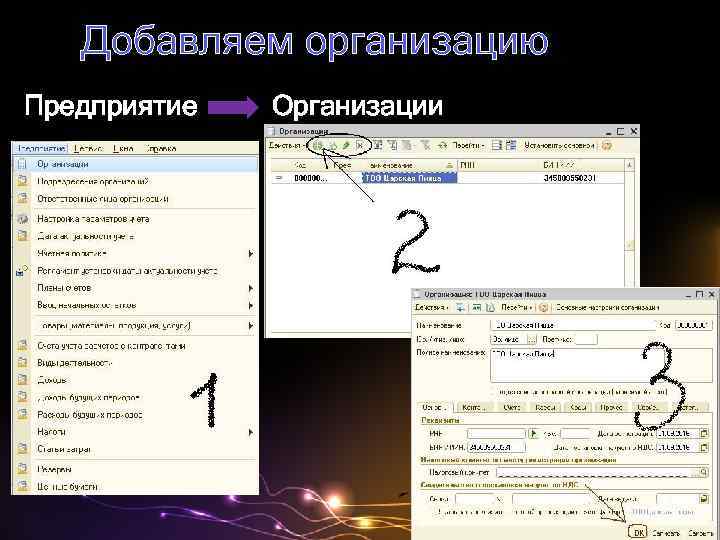The width and height of the screenshot is (720, 540).
Task: Open Действия dropdown in organization form
Action: (432, 307)
